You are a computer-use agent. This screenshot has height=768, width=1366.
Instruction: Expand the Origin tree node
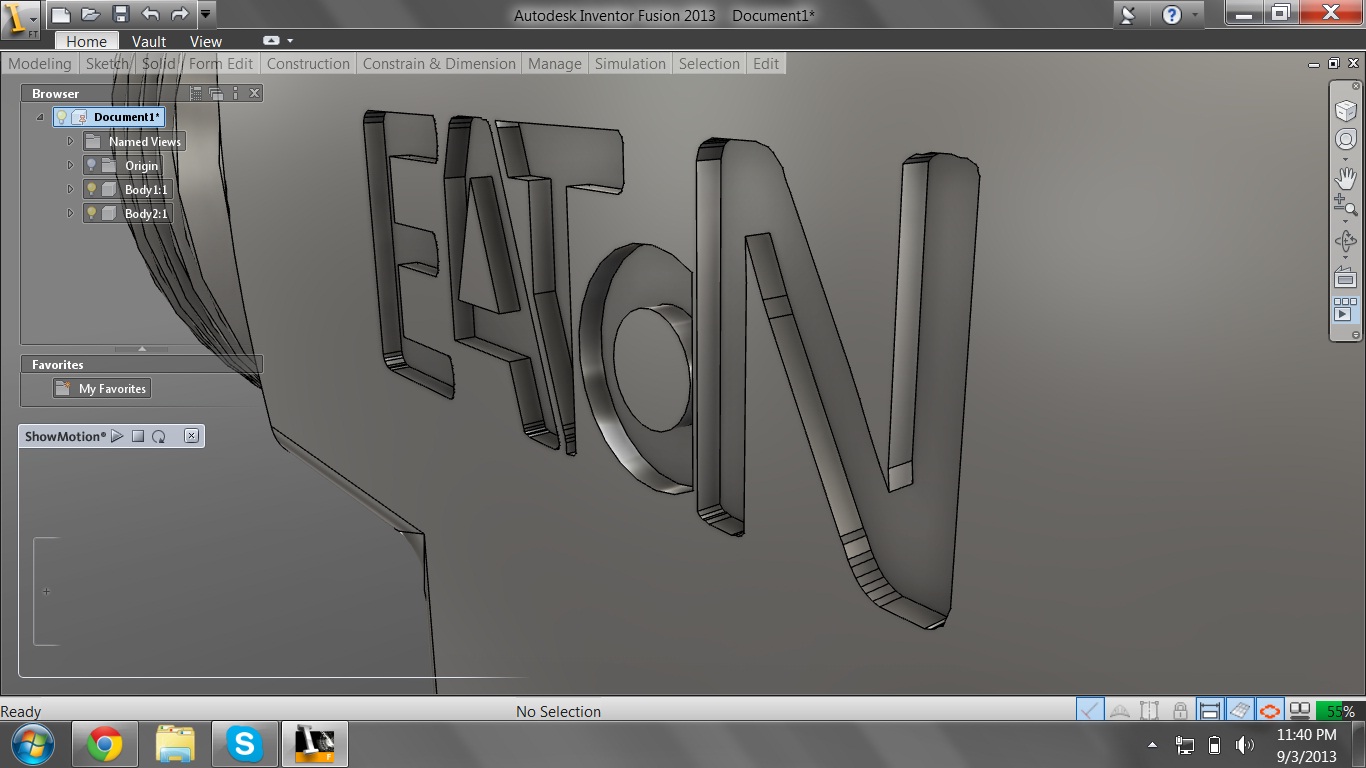tap(70, 165)
